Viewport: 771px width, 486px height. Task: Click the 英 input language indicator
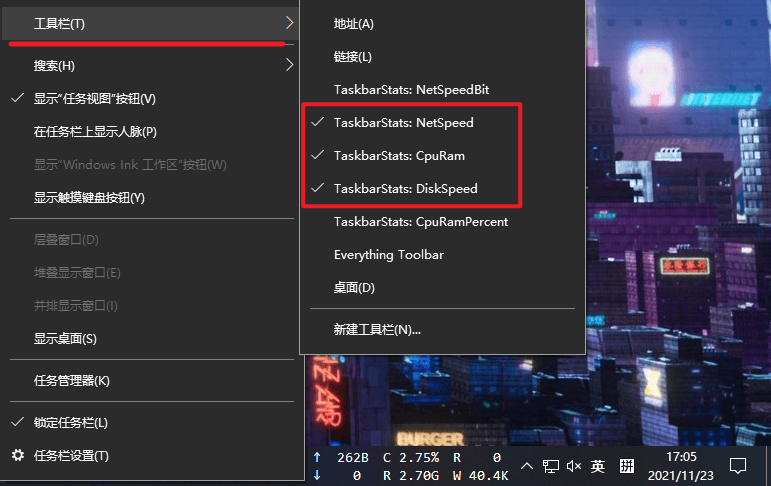coord(597,466)
